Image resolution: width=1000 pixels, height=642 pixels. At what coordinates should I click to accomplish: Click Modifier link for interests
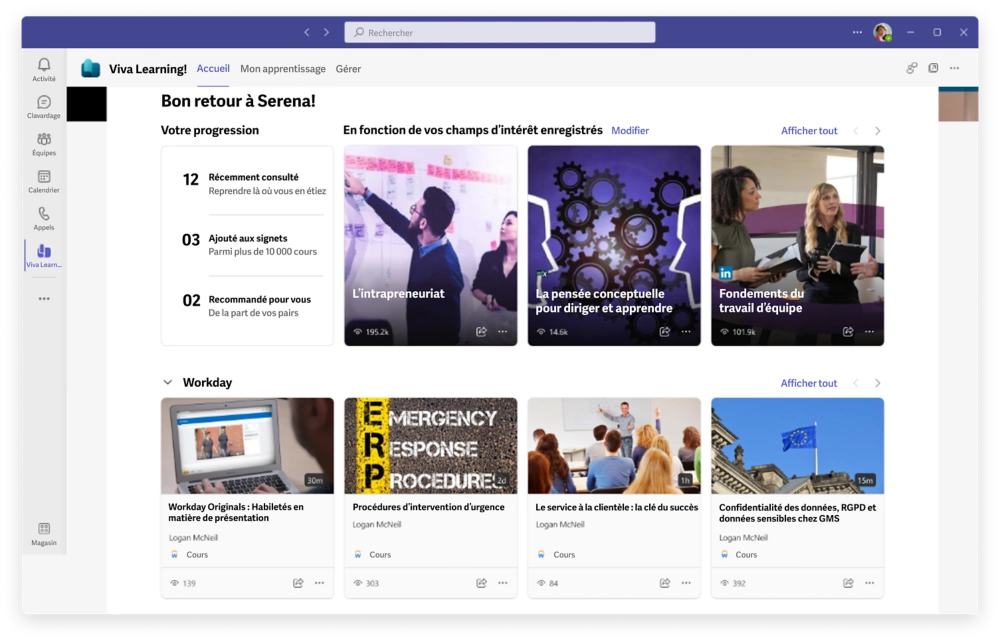pyautogui.click(x=630, y=131)
